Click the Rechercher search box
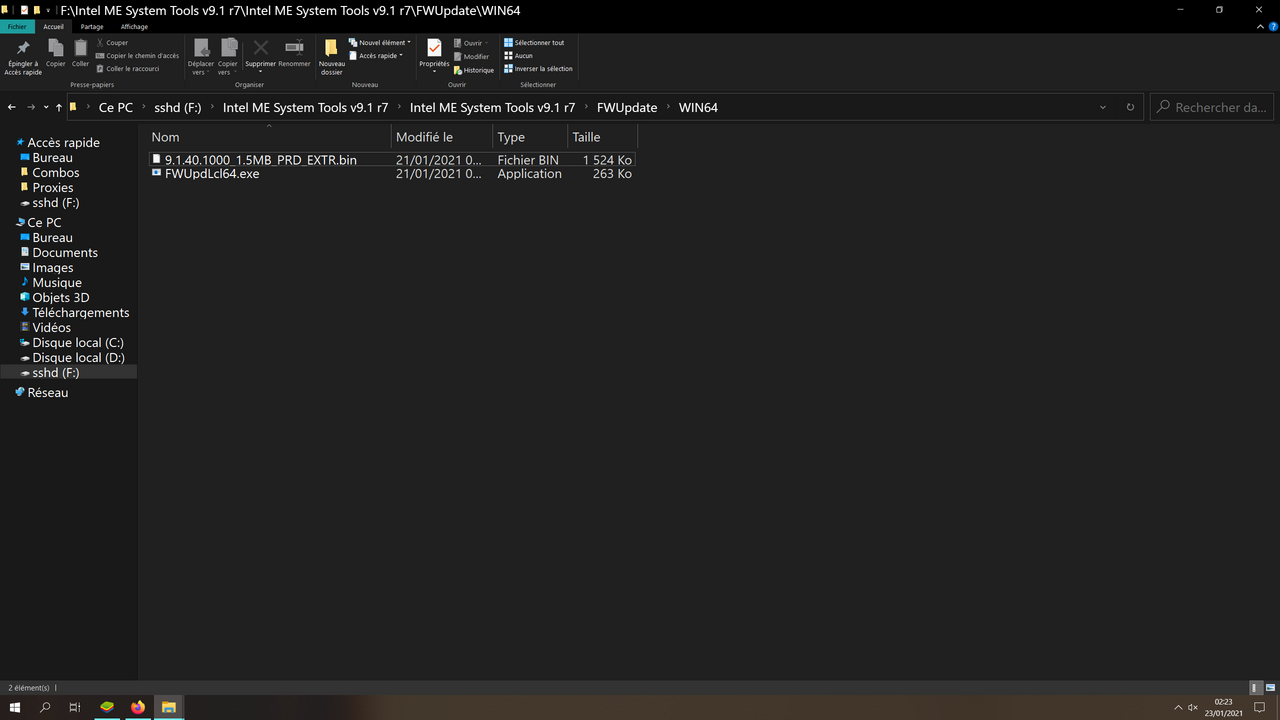1280x720 pixels. click(1211, 107)
